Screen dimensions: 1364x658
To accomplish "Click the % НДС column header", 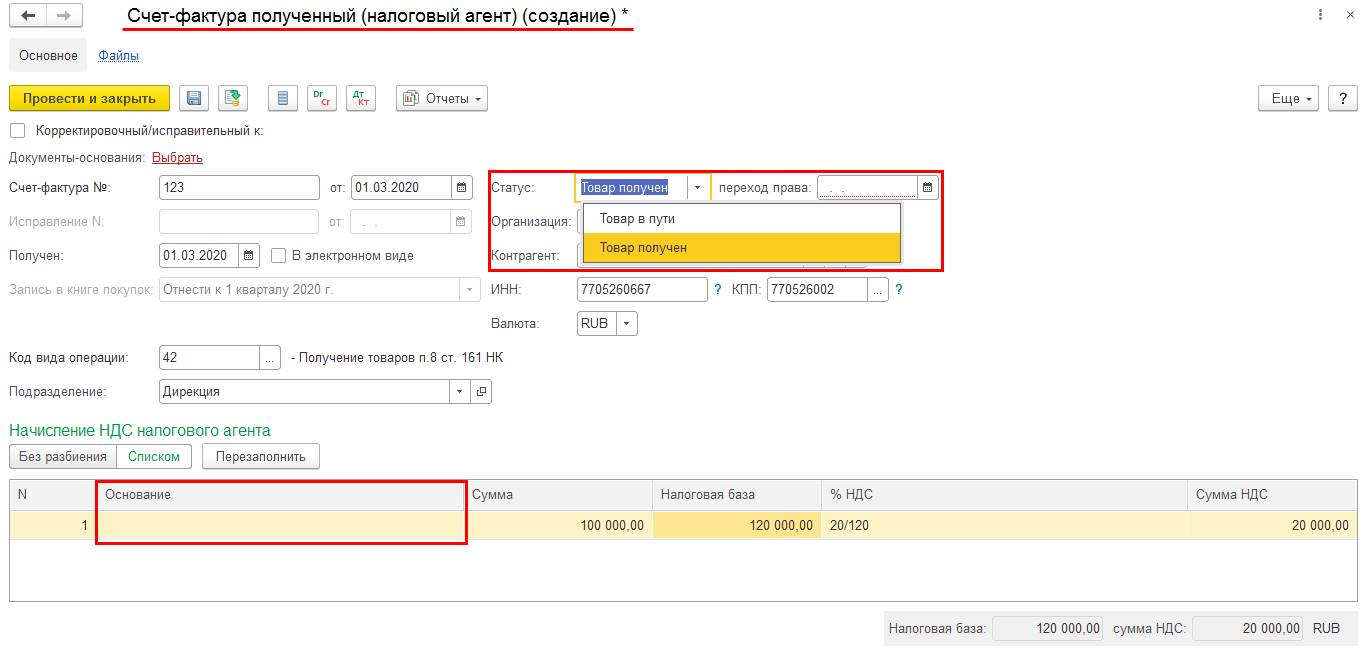I will pos(1004,495).
